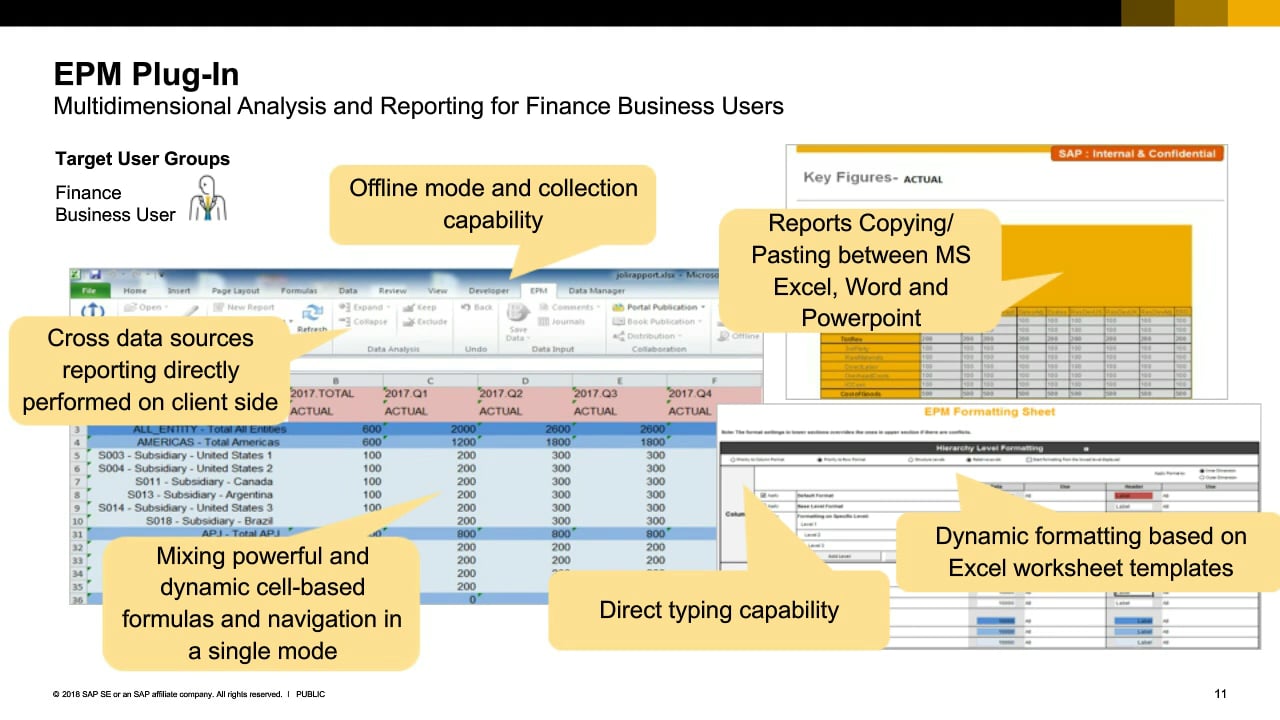The image size is (1280, 720).
Task: Select the Inner Dimension radio button
Action: pos(1201,469)
